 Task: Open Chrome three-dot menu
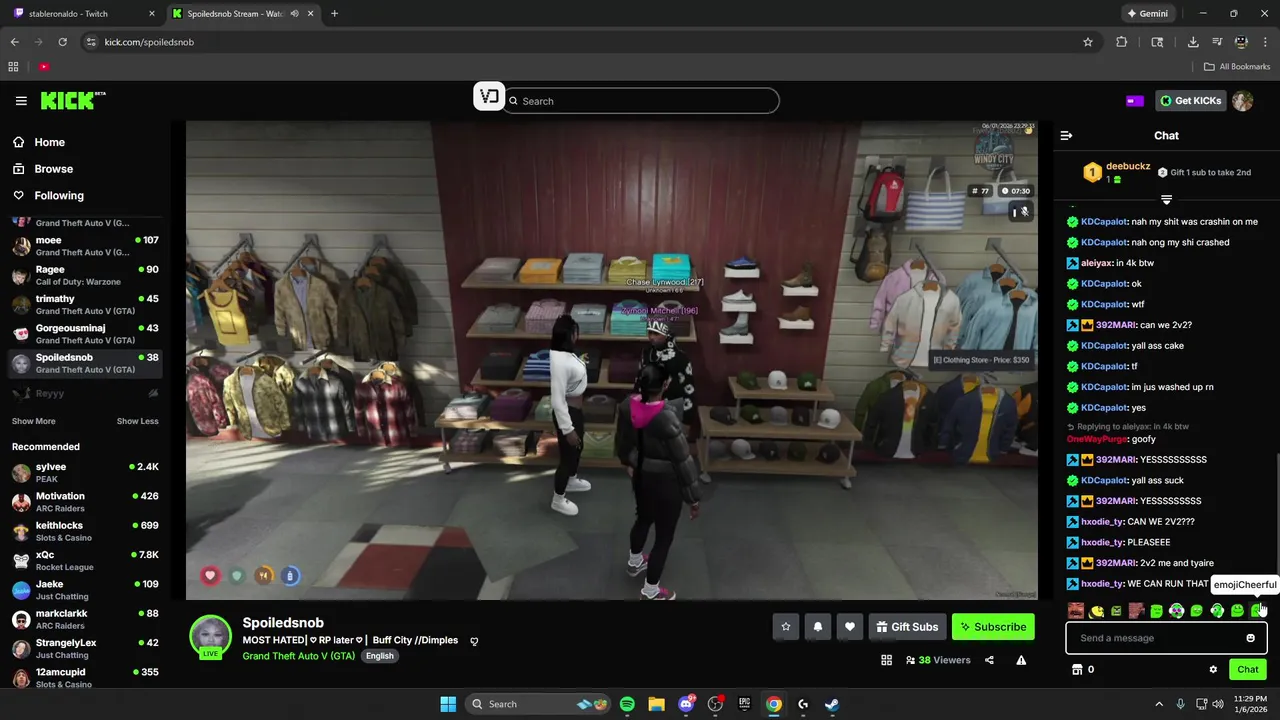pyautogui.click(x=1266, y=42)
